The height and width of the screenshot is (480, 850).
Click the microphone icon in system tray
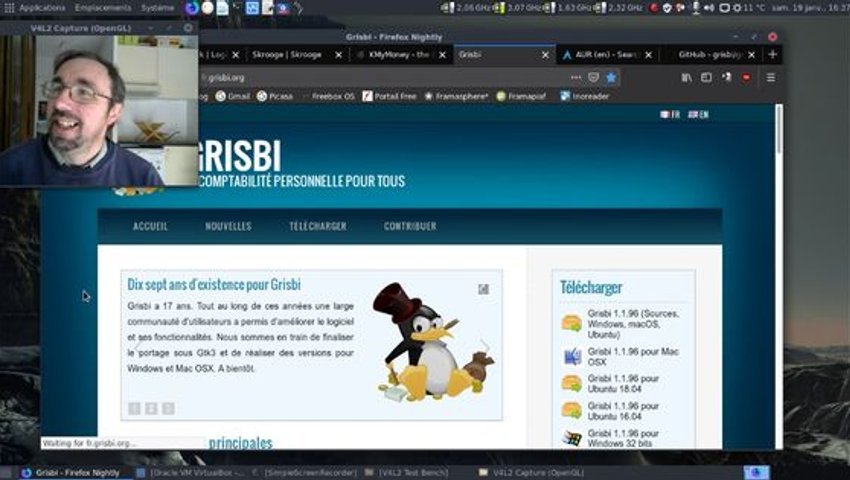tap(696, 8)
